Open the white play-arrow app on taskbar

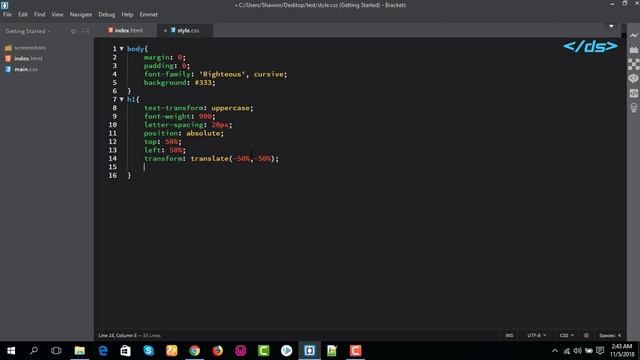click(287, 351)
